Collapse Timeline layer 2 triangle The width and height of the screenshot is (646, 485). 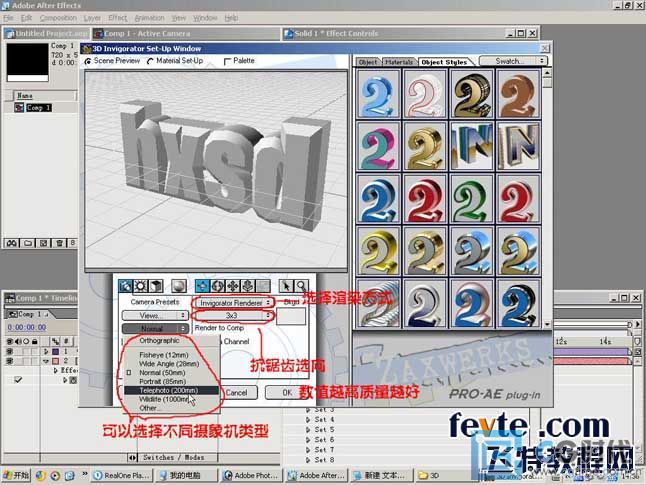pyautogui.click(x=46, y=361)
